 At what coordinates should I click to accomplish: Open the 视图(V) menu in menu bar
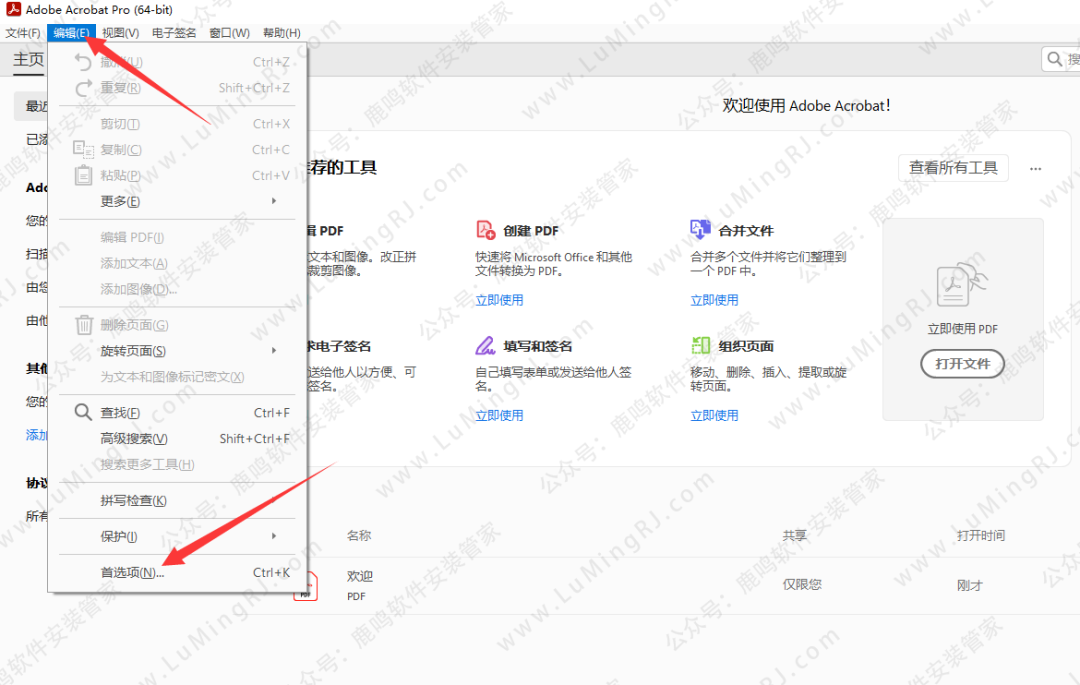pos(120,33)
